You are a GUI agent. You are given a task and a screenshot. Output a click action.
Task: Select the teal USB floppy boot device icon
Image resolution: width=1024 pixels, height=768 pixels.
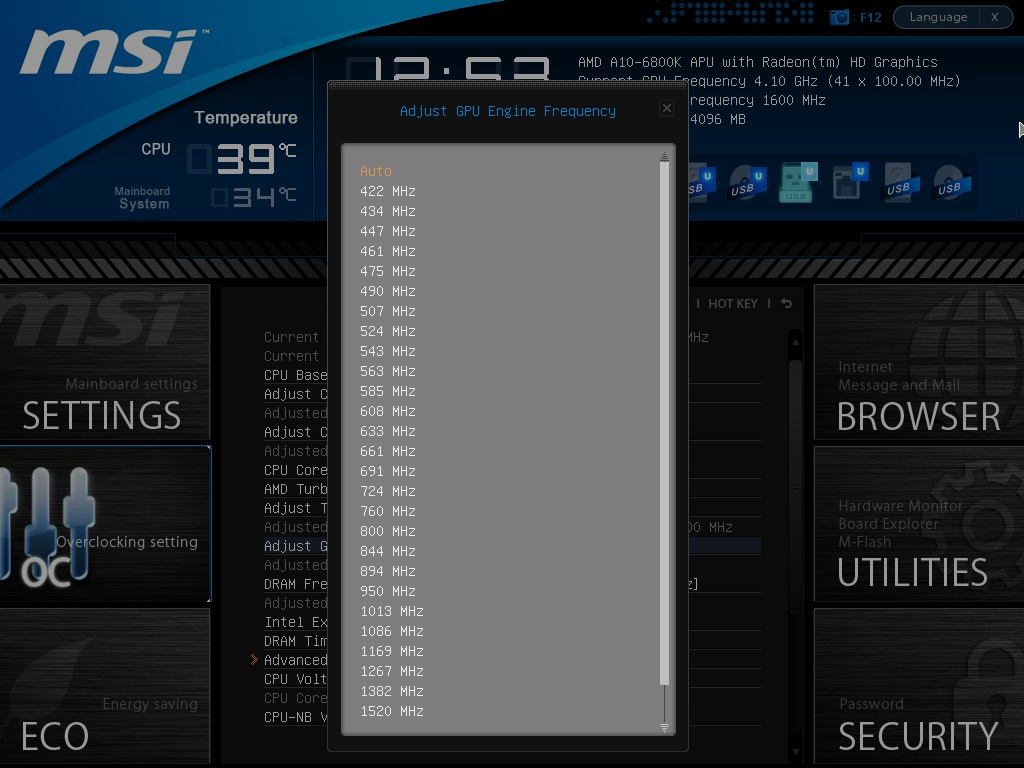(x=797, y=182)
